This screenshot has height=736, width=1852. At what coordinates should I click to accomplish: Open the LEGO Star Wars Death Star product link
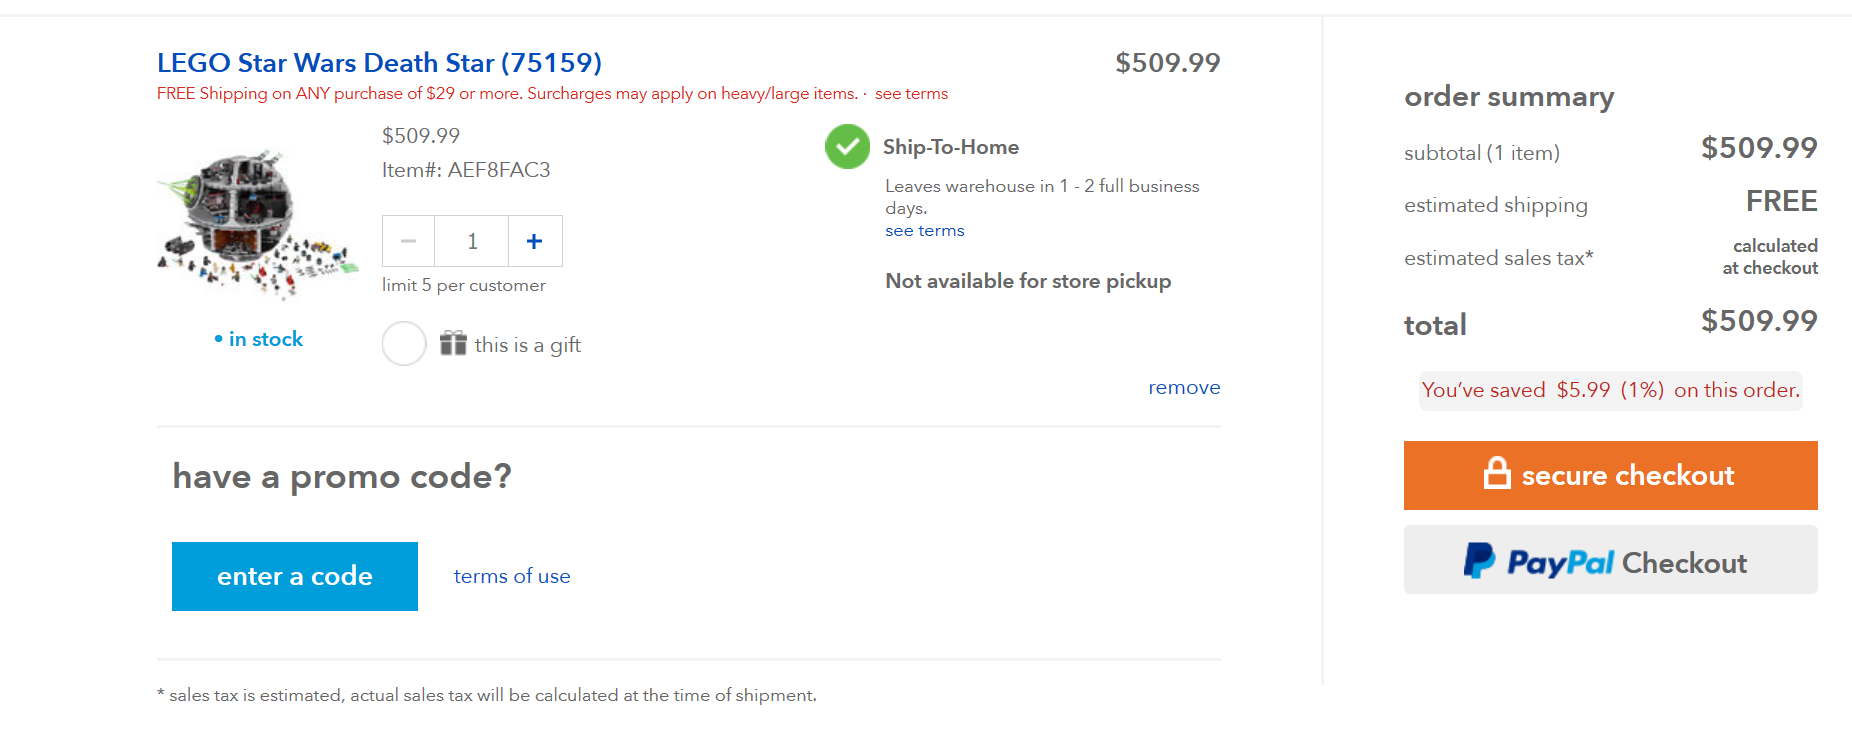[x=379, y=62]
